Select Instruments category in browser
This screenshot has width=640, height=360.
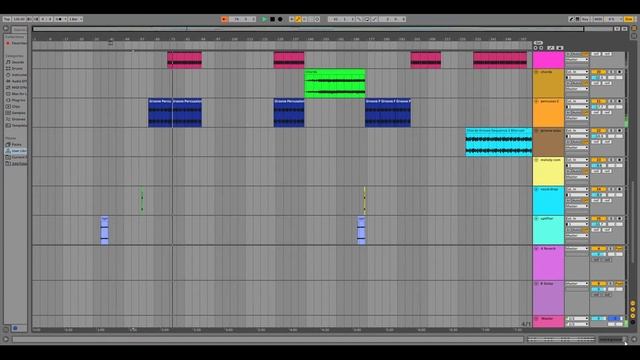(x=15, y=75)
